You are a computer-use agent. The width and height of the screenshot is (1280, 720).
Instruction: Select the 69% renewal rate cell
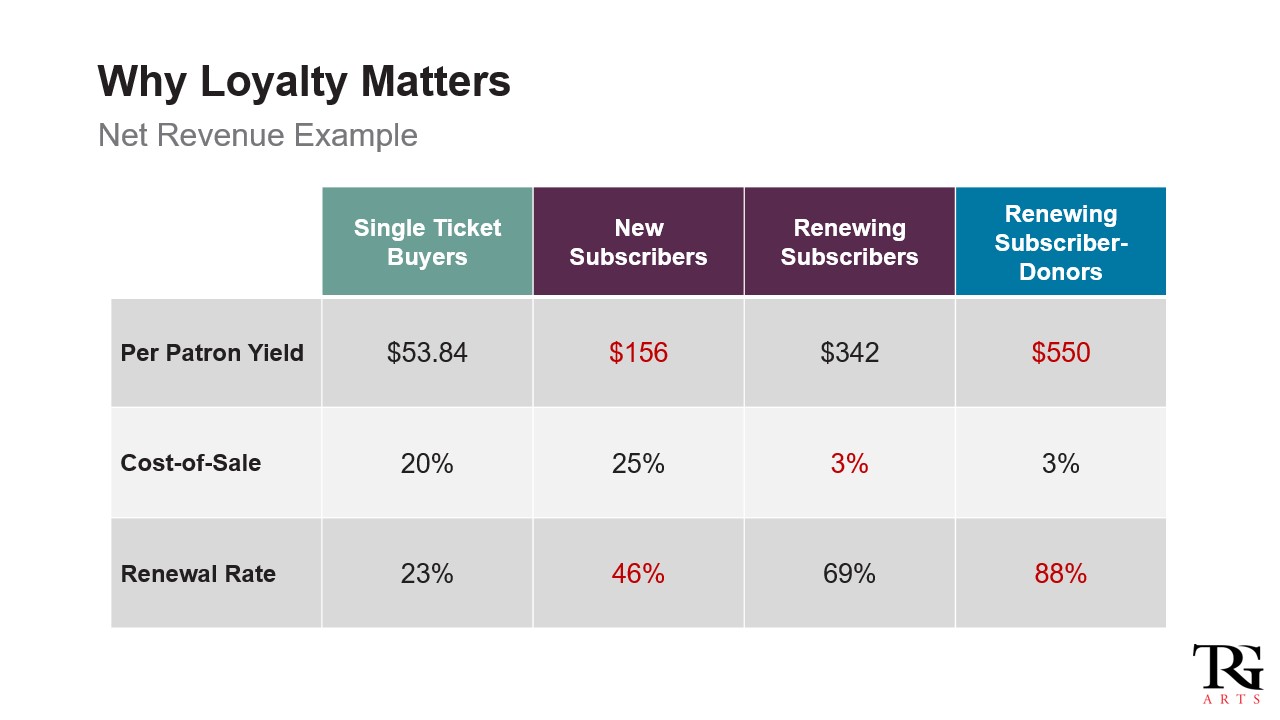(849, 574)
